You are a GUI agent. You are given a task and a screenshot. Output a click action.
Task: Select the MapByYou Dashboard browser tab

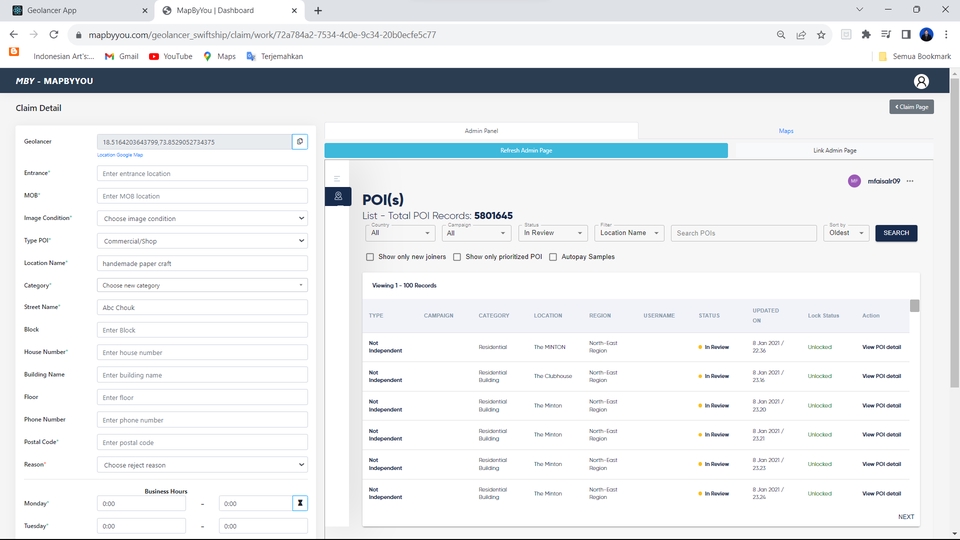(x=228, y=10)
